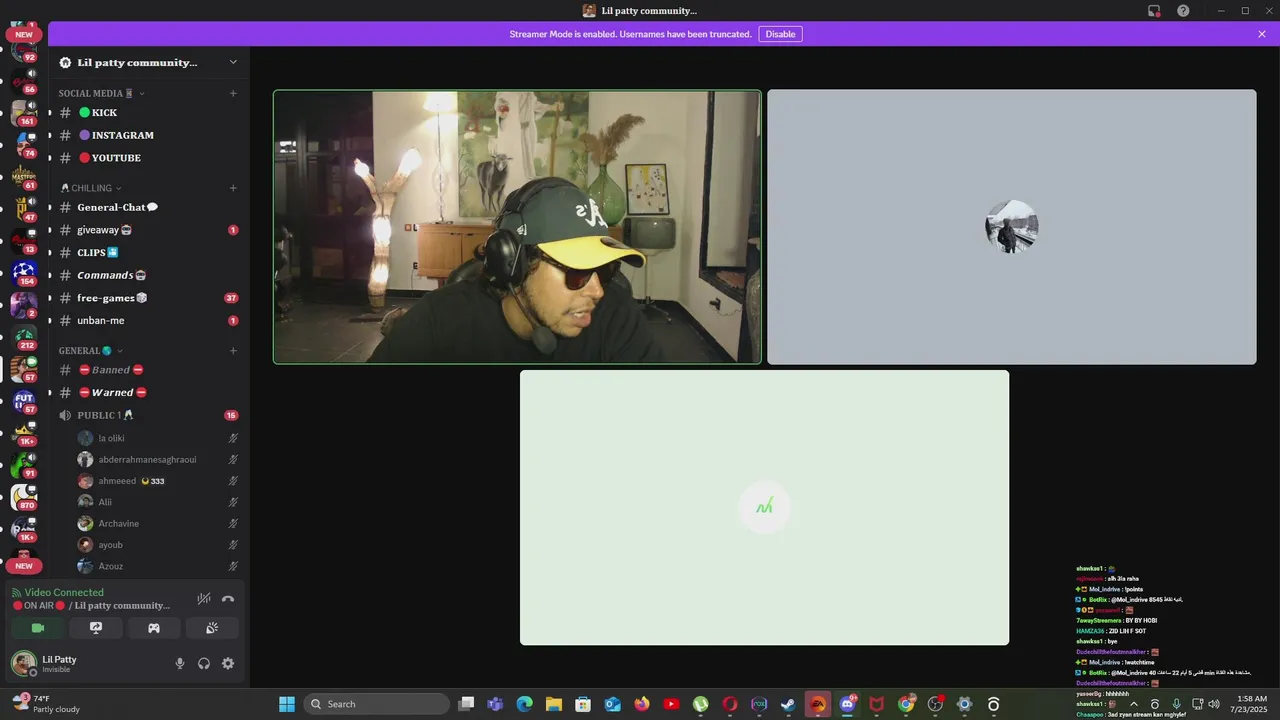The image size is (1280, 720).
Task: Open the Warned channel
Action: click(147, 393)
